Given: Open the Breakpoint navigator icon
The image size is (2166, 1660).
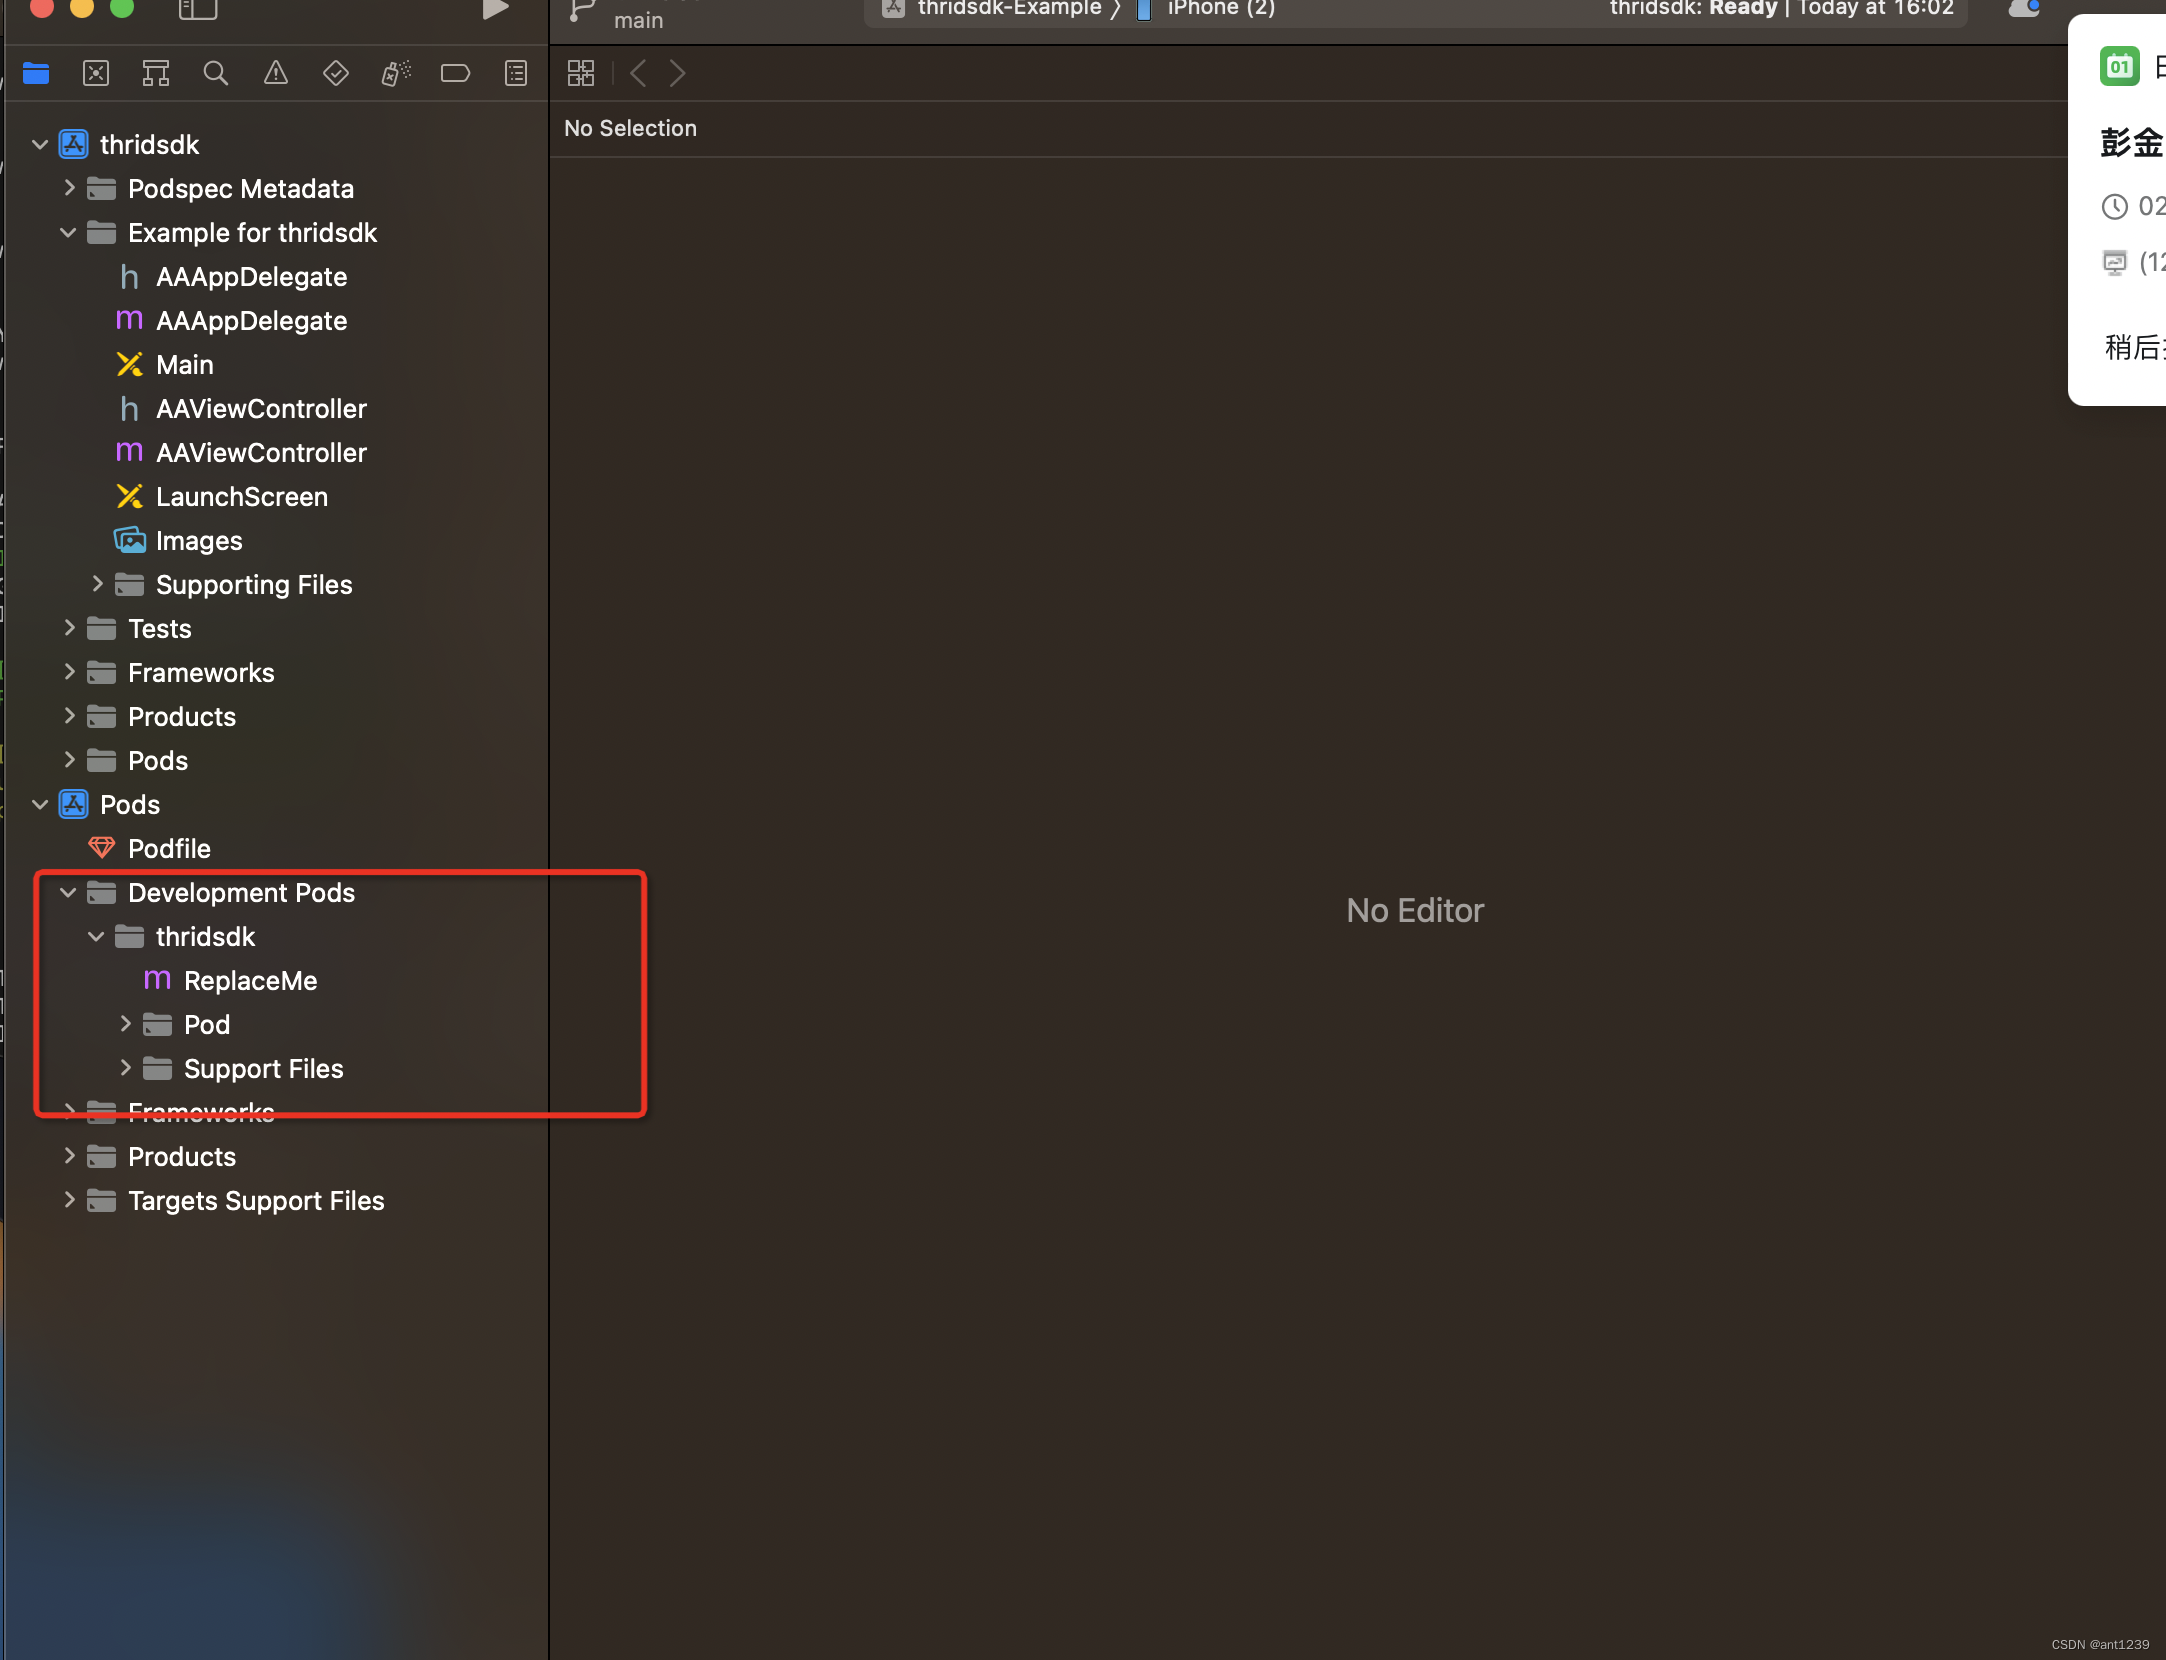Looking at the screenshot, I should pos(455,73).
